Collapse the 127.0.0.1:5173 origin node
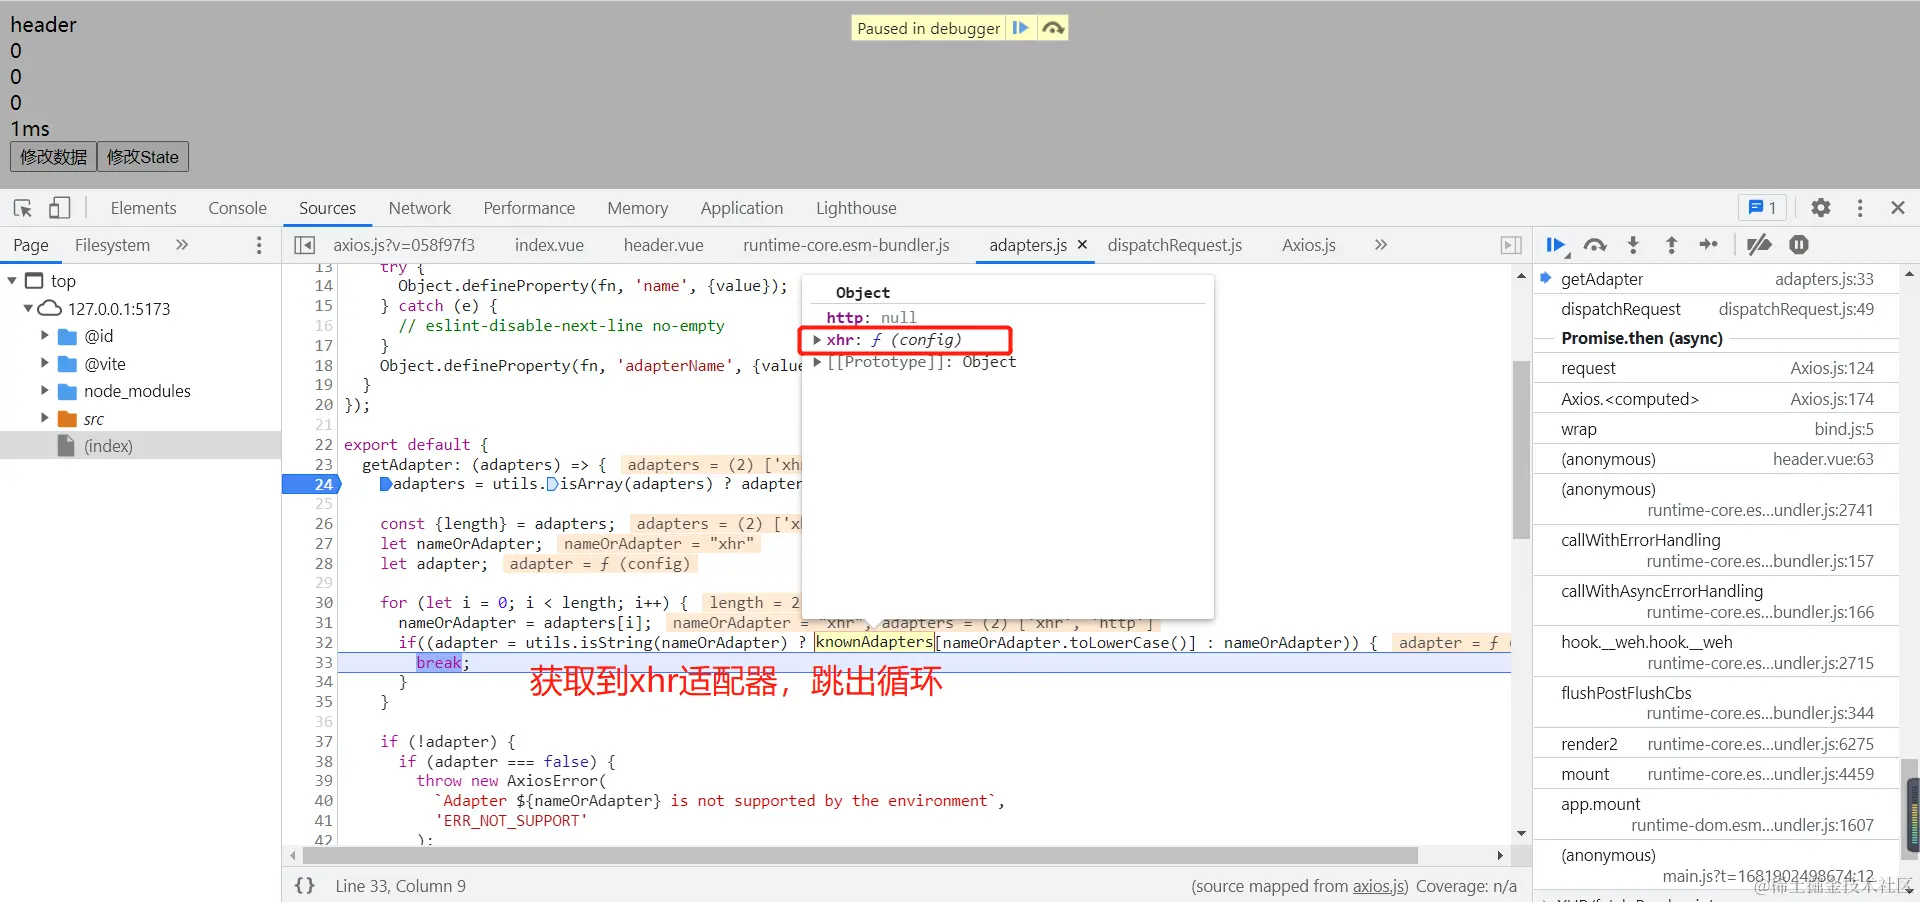Viewport: 1920px width, 902px height. point(28,308)
